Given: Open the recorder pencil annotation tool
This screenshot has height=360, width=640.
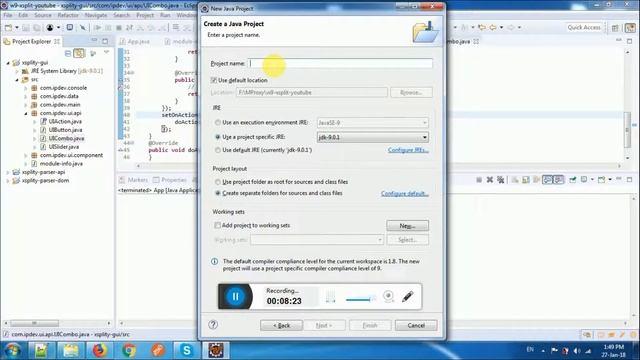Looking at the screenshot, I should click(407, 296).
